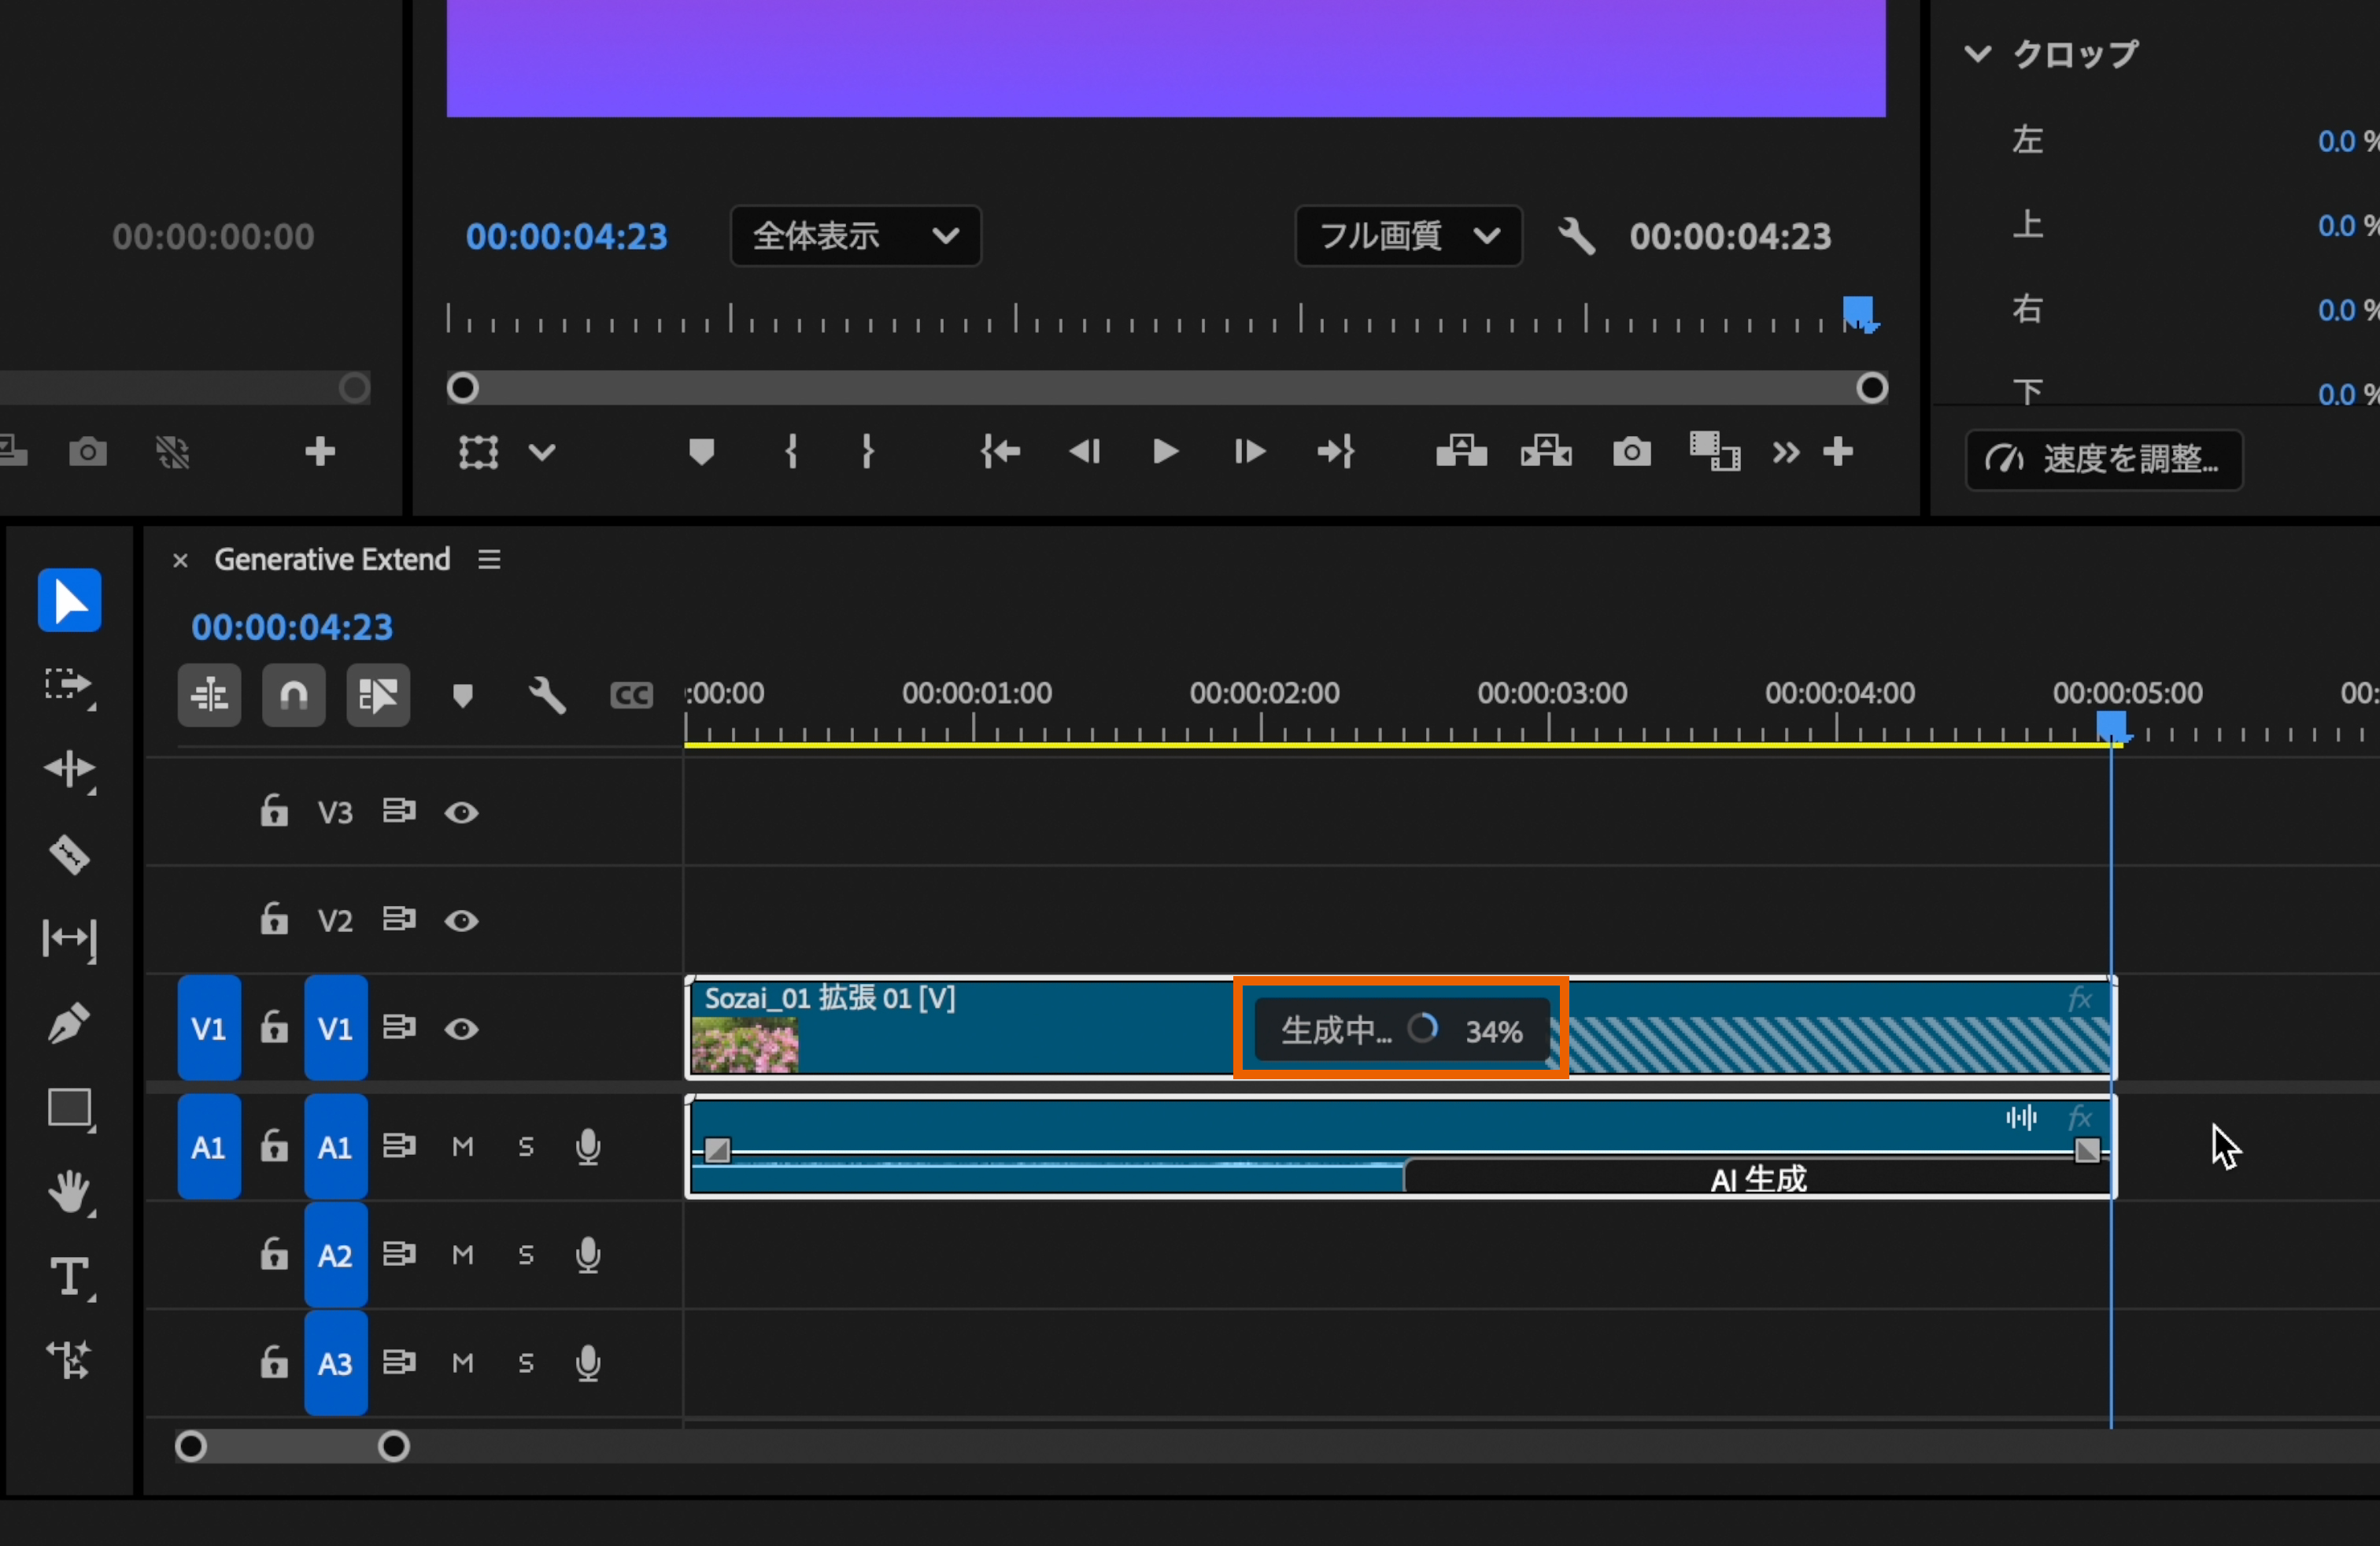Select the Hand tool
This screenshot has width=2380, height=1546.
point(69,1192)
